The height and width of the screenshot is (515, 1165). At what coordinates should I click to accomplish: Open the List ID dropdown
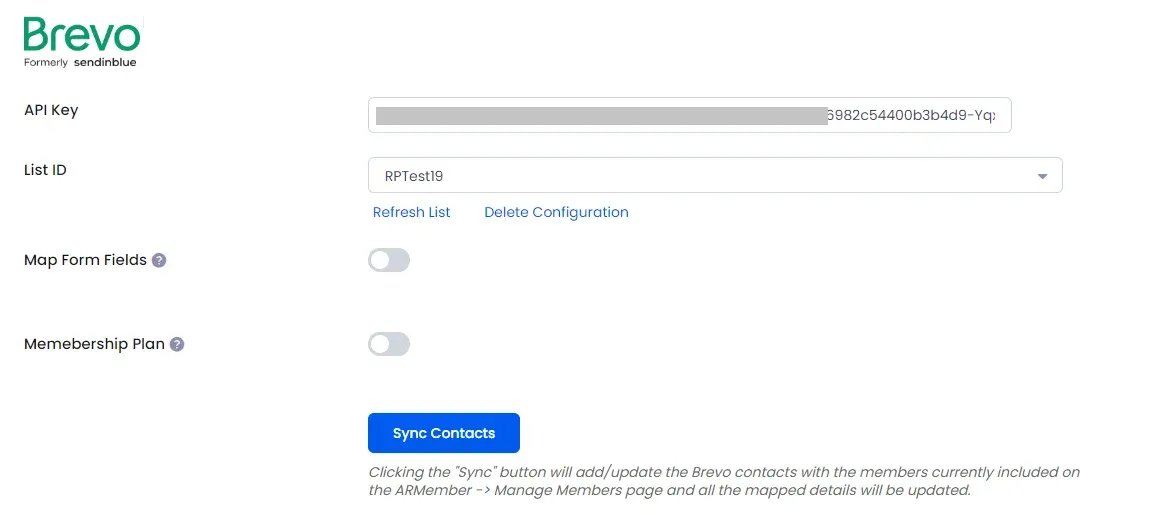coord(715,175)
